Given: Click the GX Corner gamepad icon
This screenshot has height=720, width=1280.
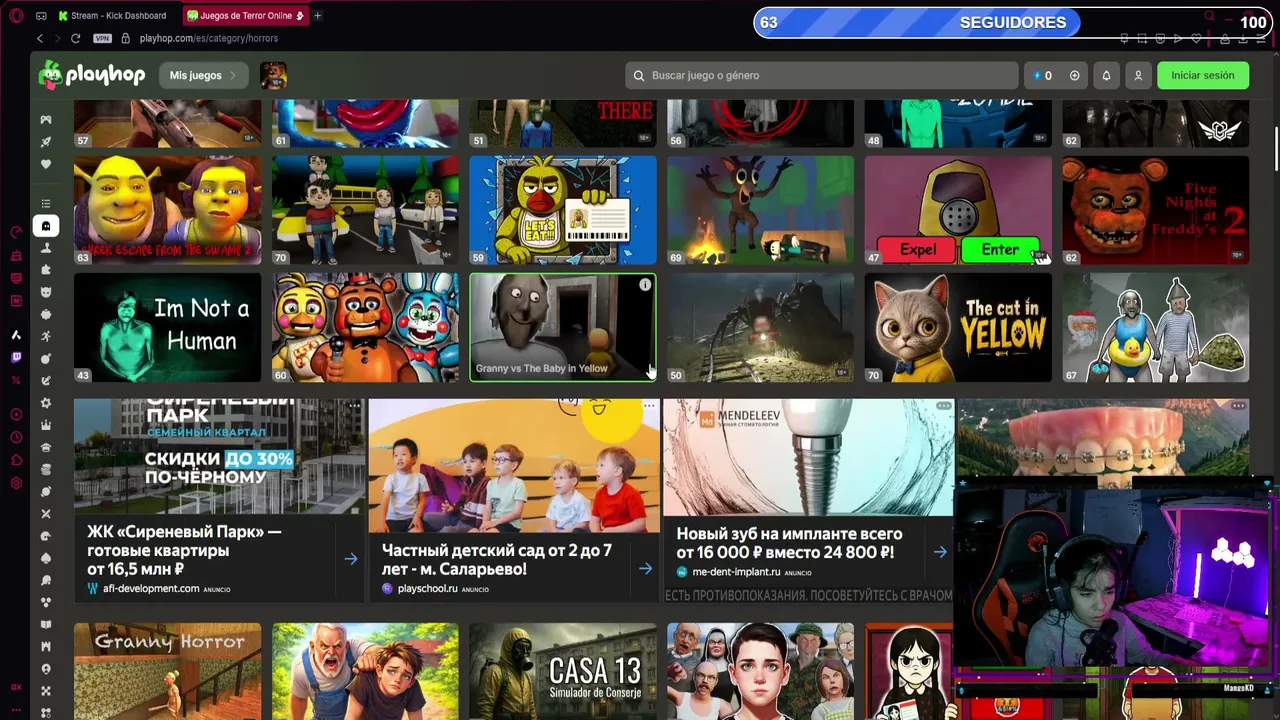Looking at the screenshot, I should coord(41,16).
